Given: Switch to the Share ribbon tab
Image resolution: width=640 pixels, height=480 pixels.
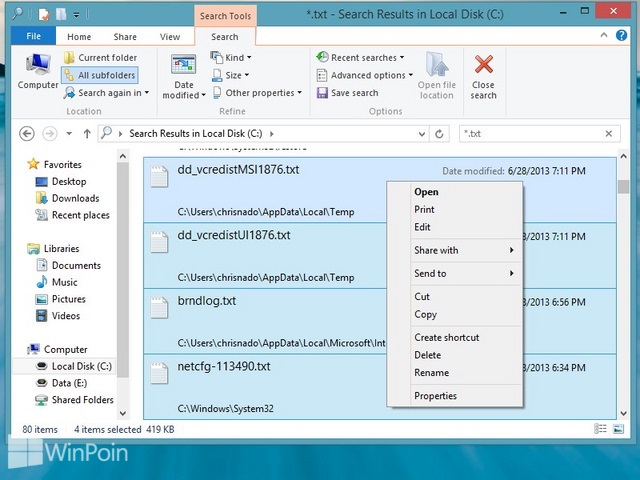Looking at the screenshot, I should [x=125, y=37].
